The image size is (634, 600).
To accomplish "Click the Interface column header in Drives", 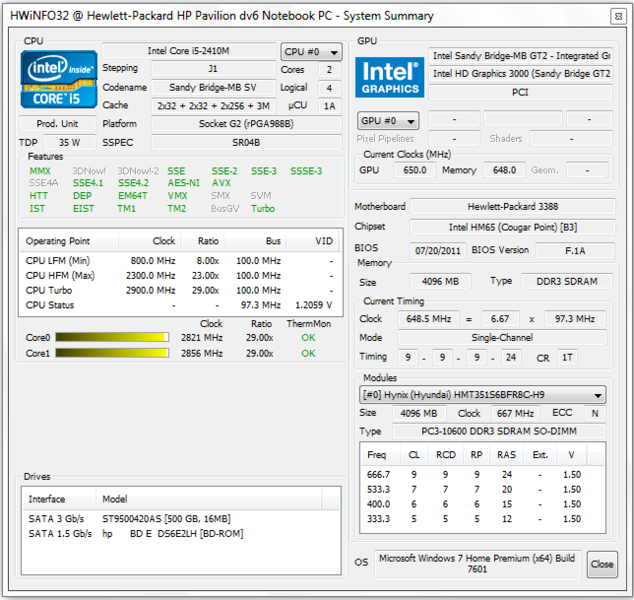I will [x=59, y=499].
